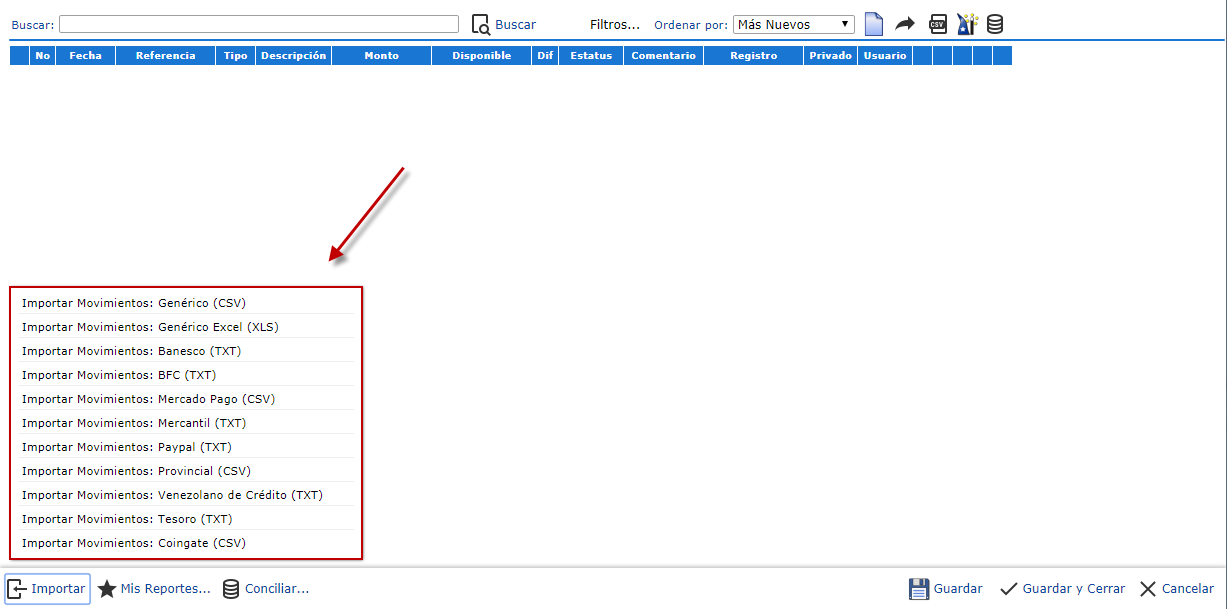This screenshot has width=1227, height=609.
Task: Click the Guardar save button
Action: pos(945,589)
